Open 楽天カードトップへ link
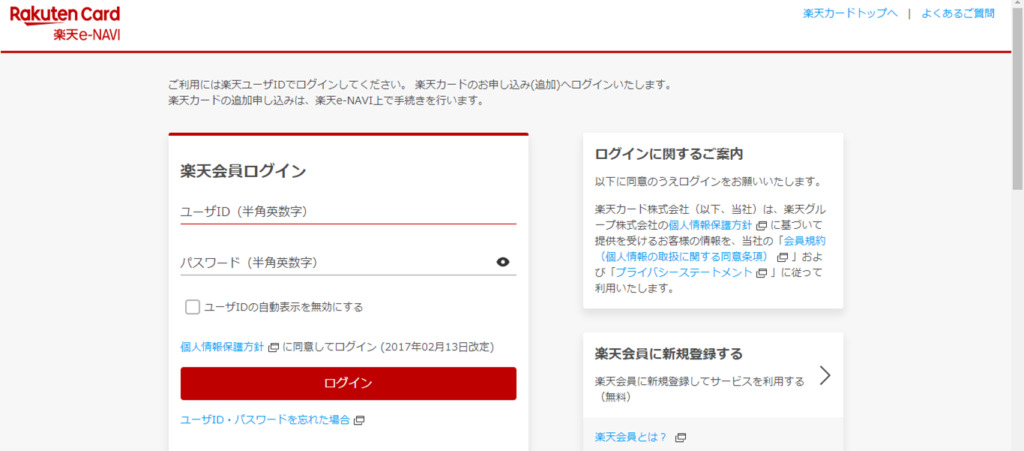Image resolution: width=1024 pixels, height=451 pixels. (x=850, y=13)
